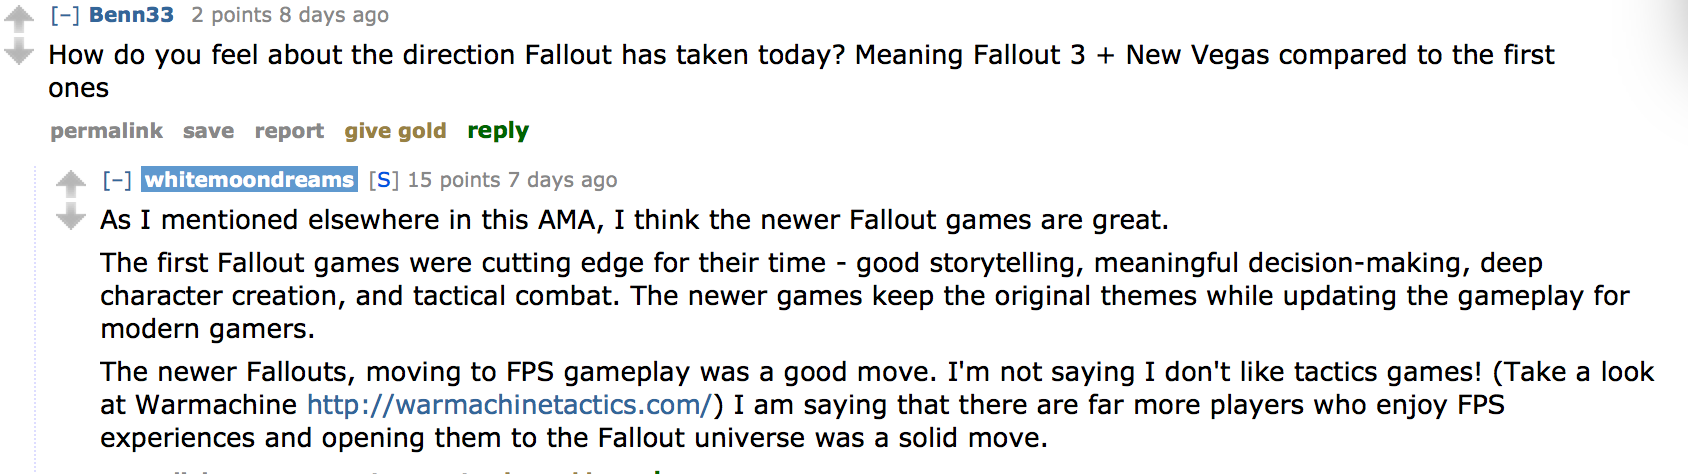Click the '7 days ago' timestamp
The height and width of the screenshot is (474, 1688).
pyautogui.click(x=562, y=180)
